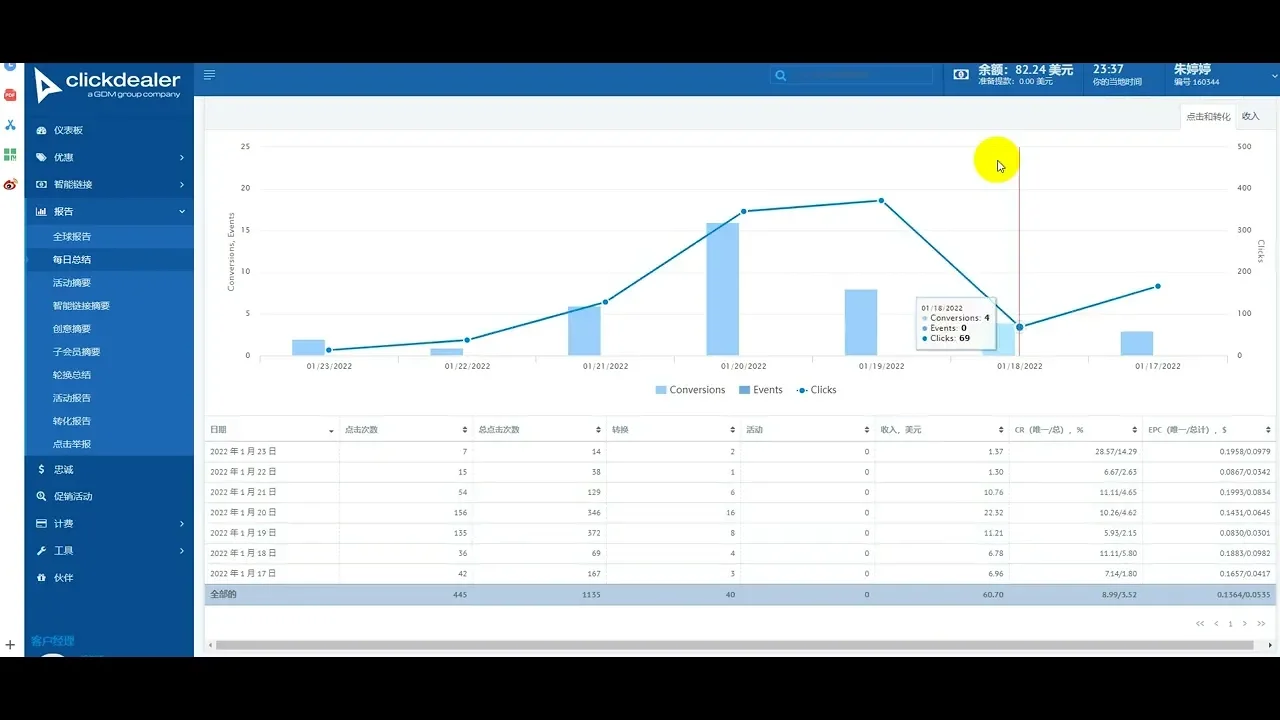Open 忠诚 with the dollar icon
This screenshot has height=720, width=1280.
point(63,470)
